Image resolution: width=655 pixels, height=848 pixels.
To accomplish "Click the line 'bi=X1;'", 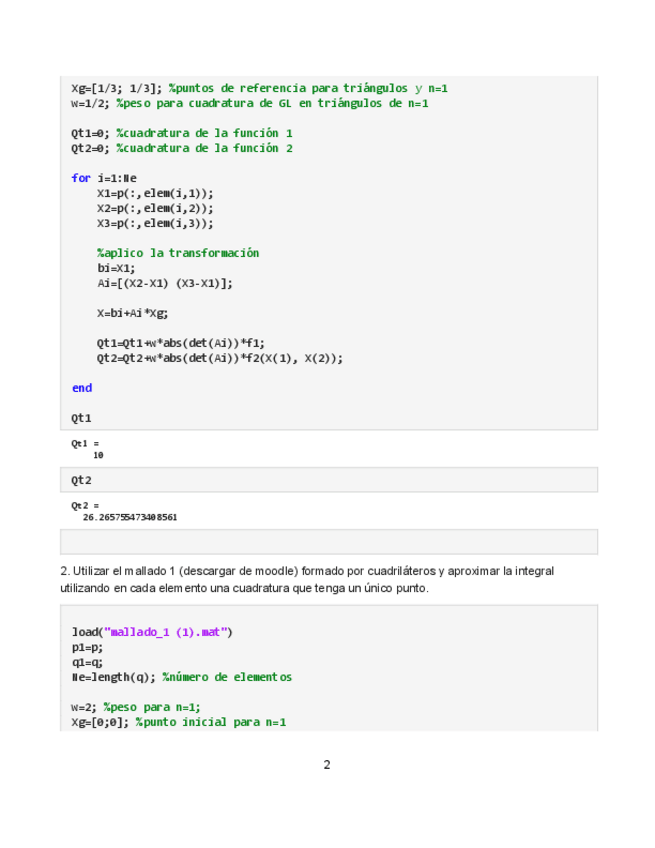I will coord(116,268).
